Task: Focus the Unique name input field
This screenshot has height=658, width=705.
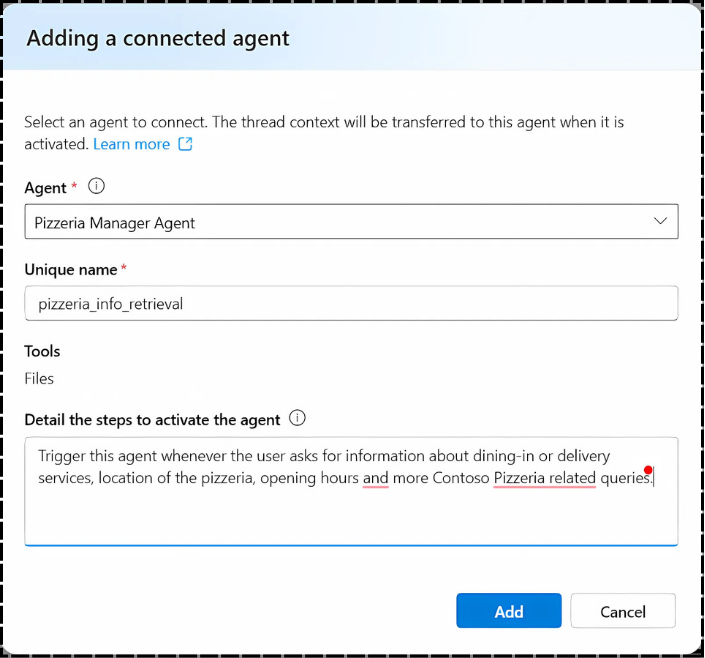Action: [x=351, y=303]
